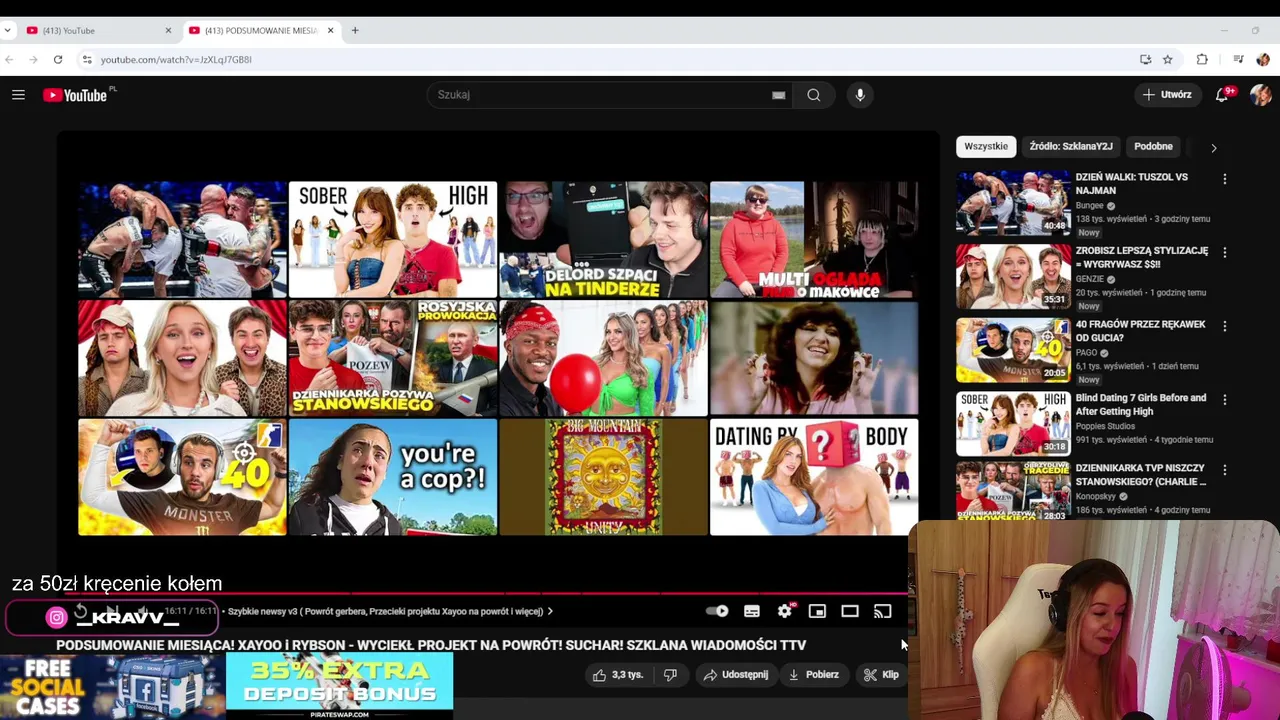This screenshot has width=1280, height=720.
Task: Bookmark this page with star icon
Action: (x=1167, y=60)
